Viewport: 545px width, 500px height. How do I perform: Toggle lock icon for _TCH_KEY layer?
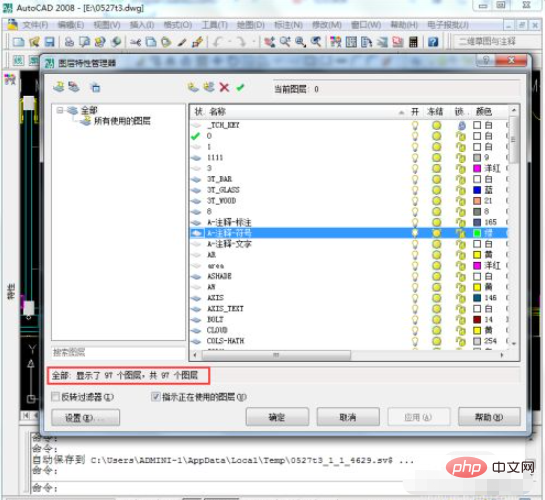(x=461, y=125)
